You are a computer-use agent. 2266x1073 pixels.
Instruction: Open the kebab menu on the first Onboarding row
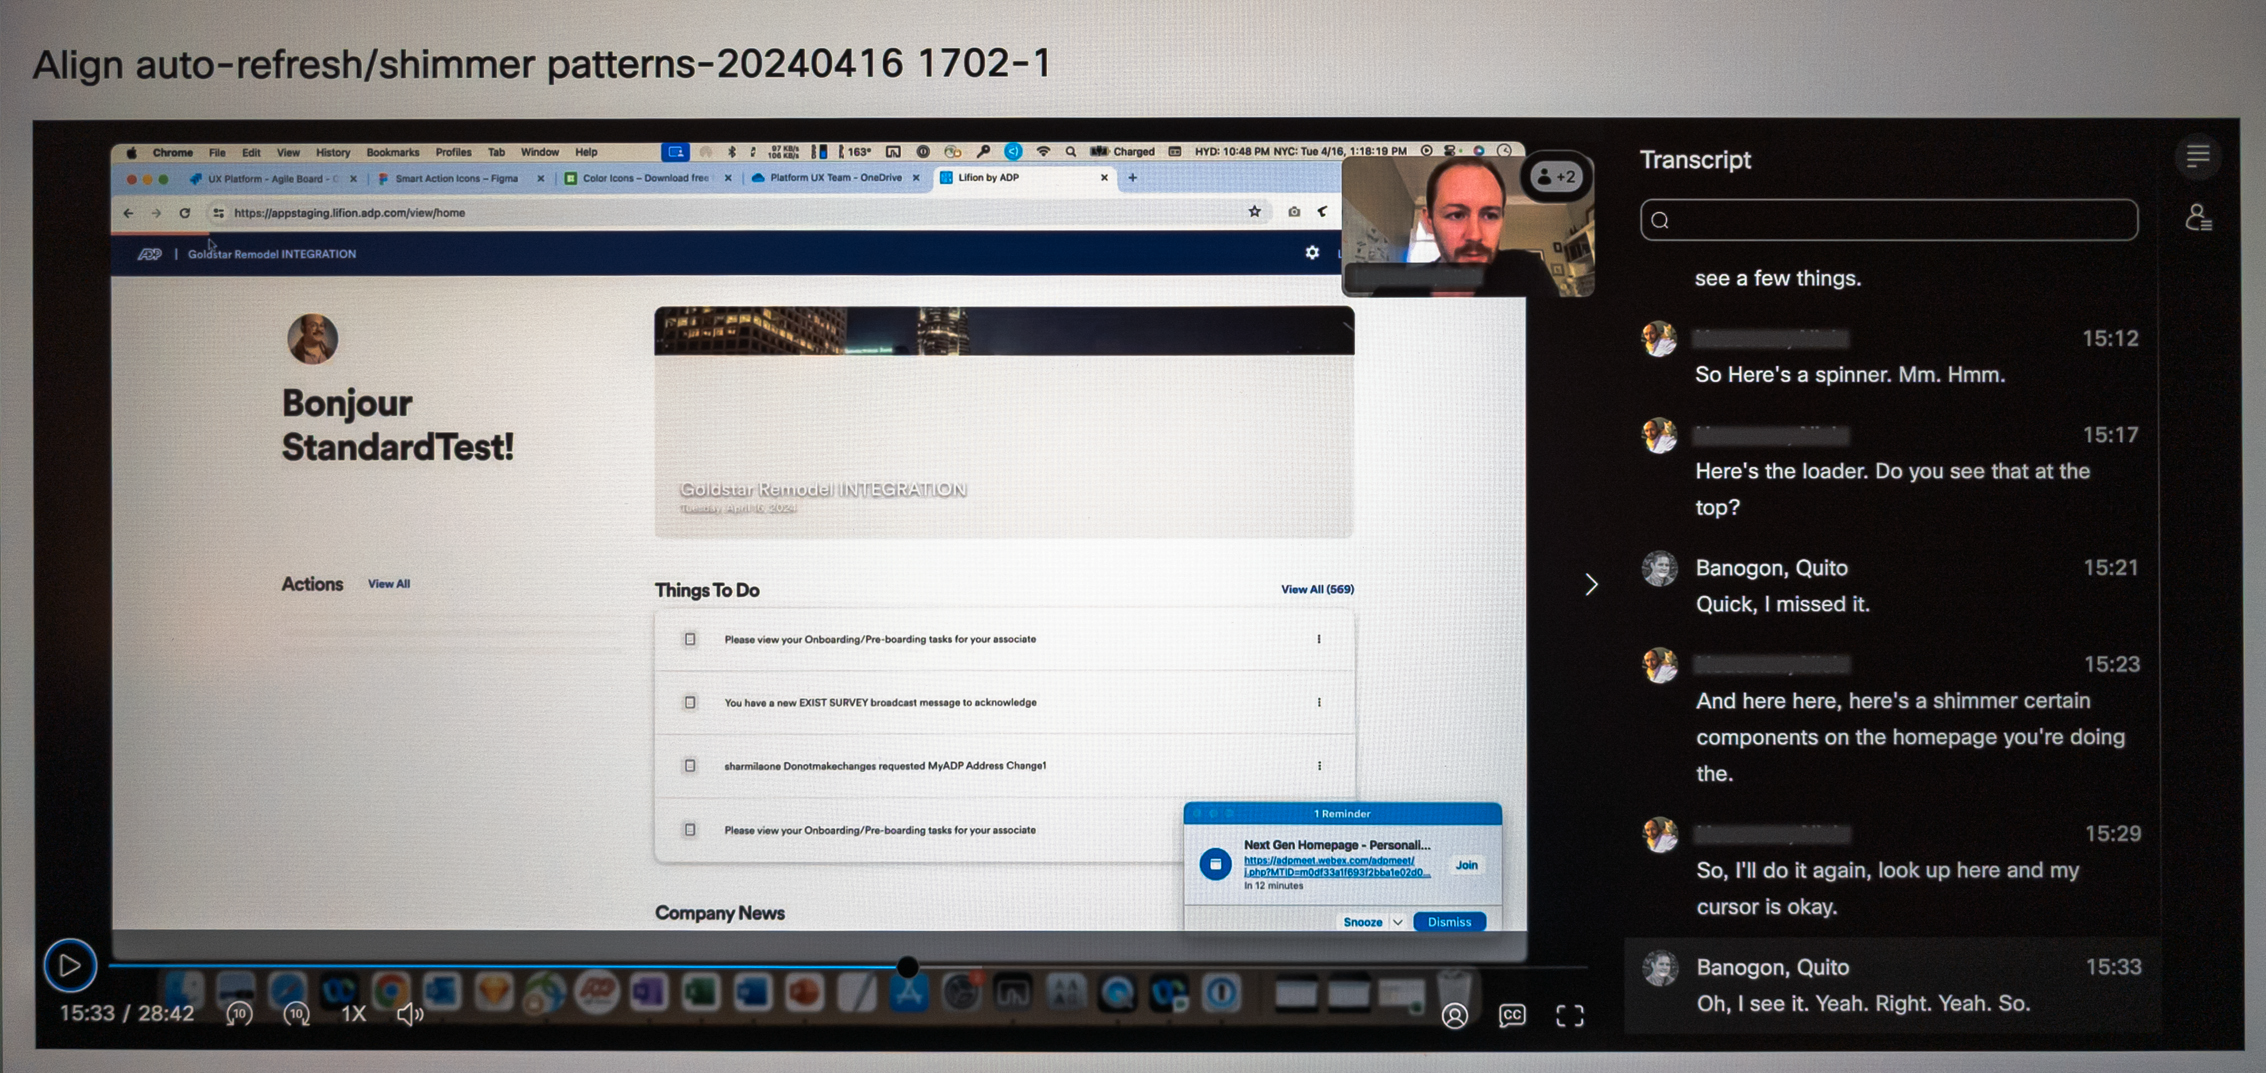click(1319, 639)
